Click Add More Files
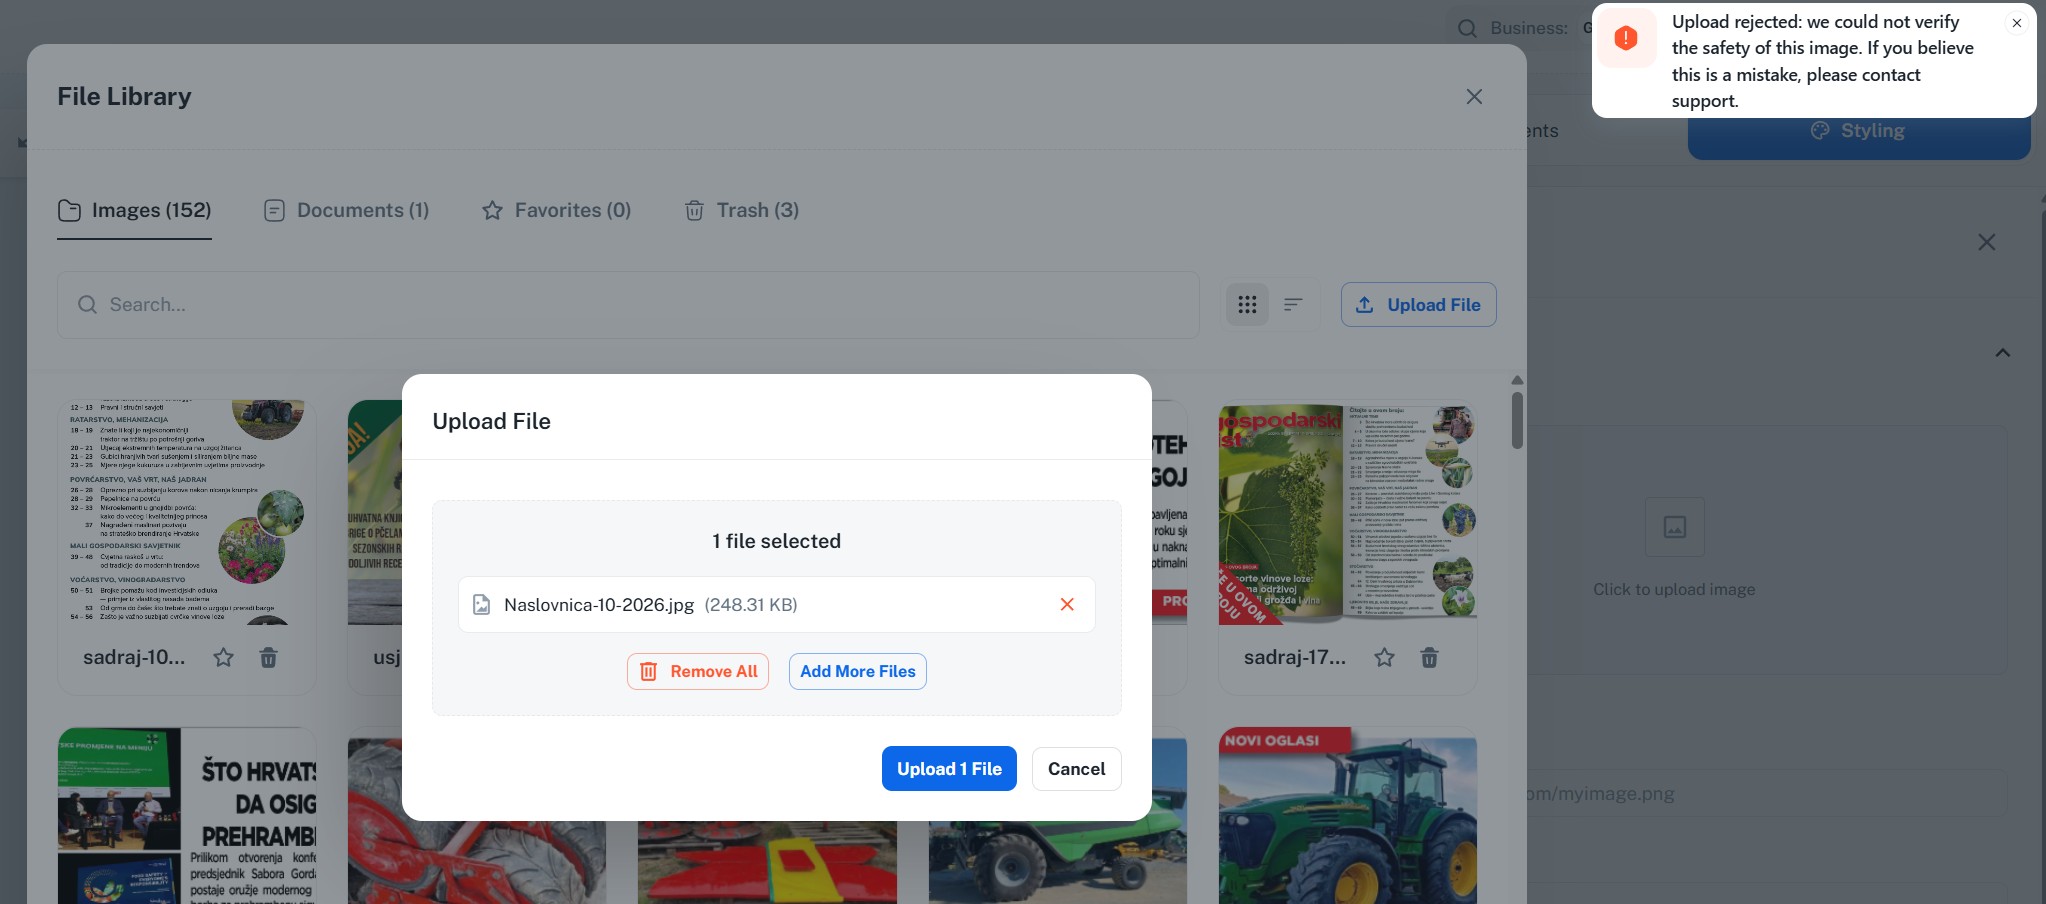 (858, 671)
